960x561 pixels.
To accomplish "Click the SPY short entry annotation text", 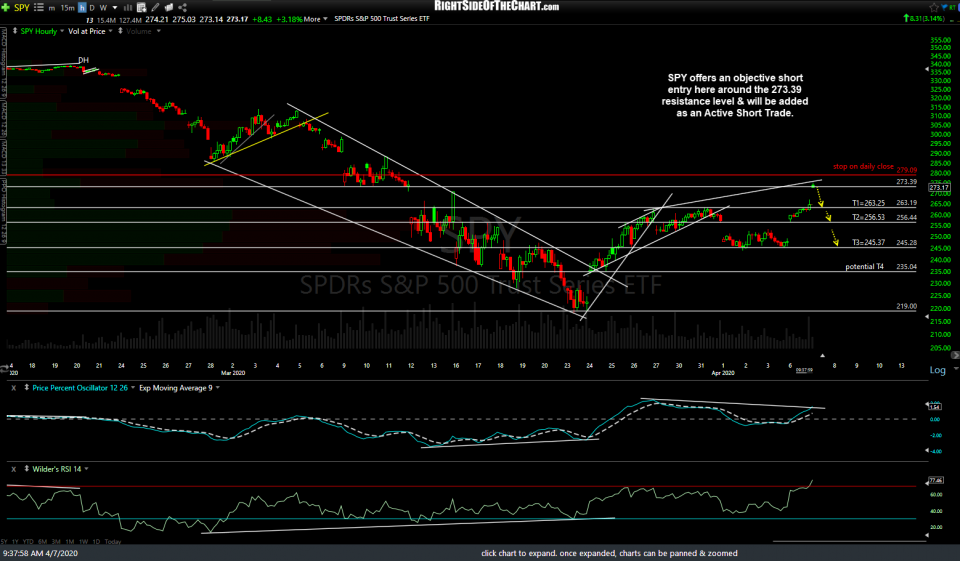I will pyautogui.click(x=735, y=96).
